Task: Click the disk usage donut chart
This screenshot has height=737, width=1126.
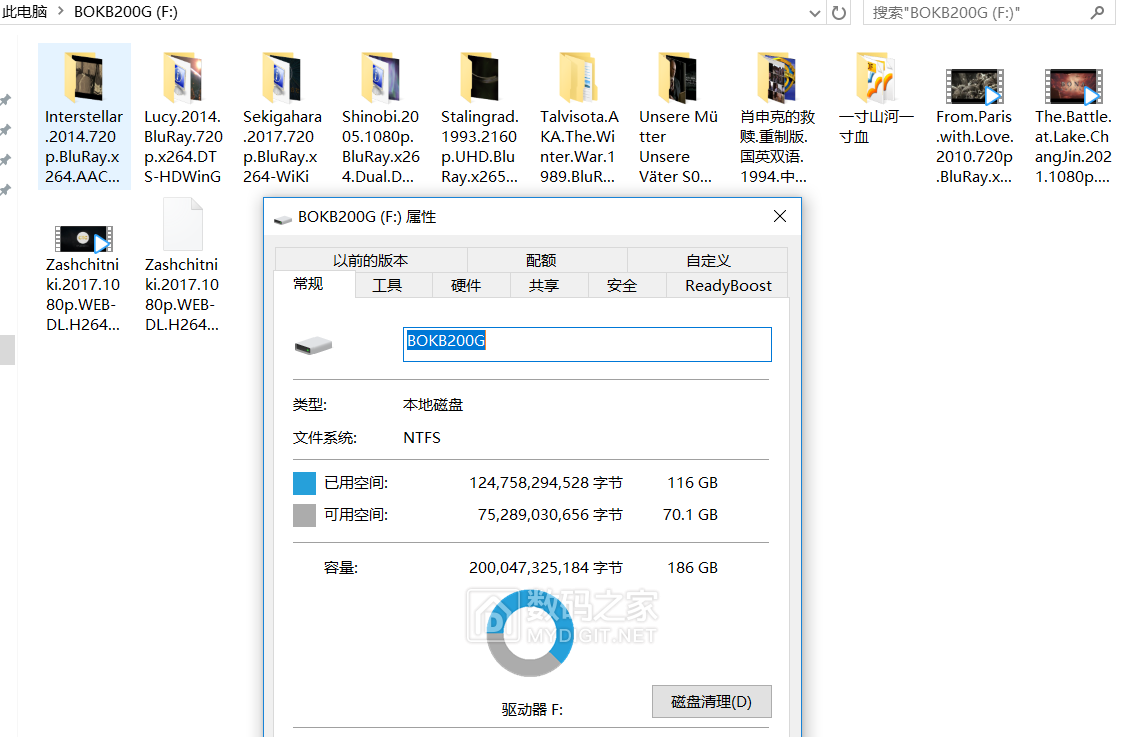Action: tap(530, 633)
